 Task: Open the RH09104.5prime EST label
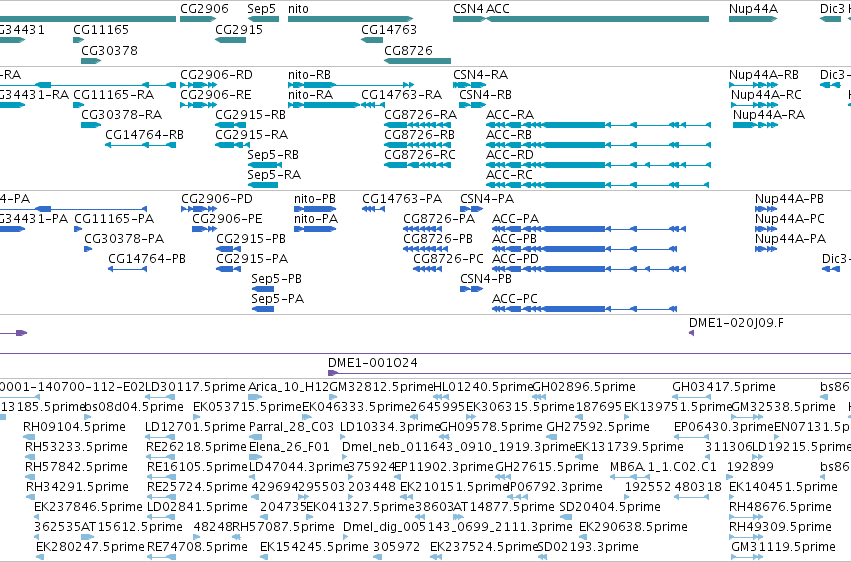[x=74, y=427]
